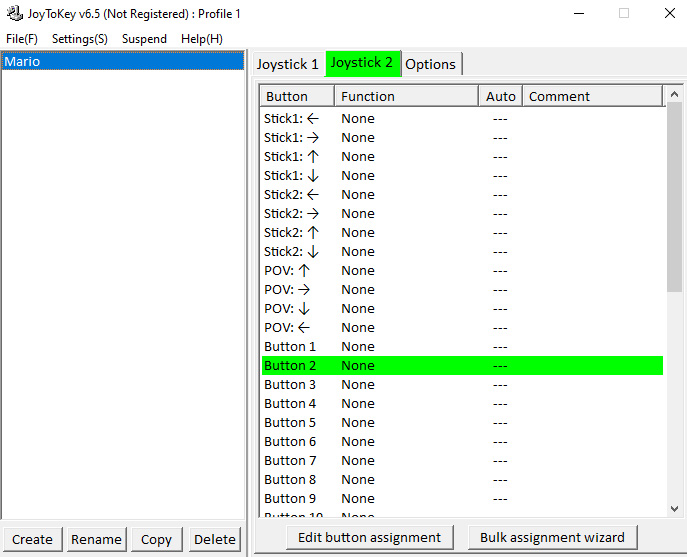Click the Function column header
Screen dimensions: 687x557
[x=406, y=97]
